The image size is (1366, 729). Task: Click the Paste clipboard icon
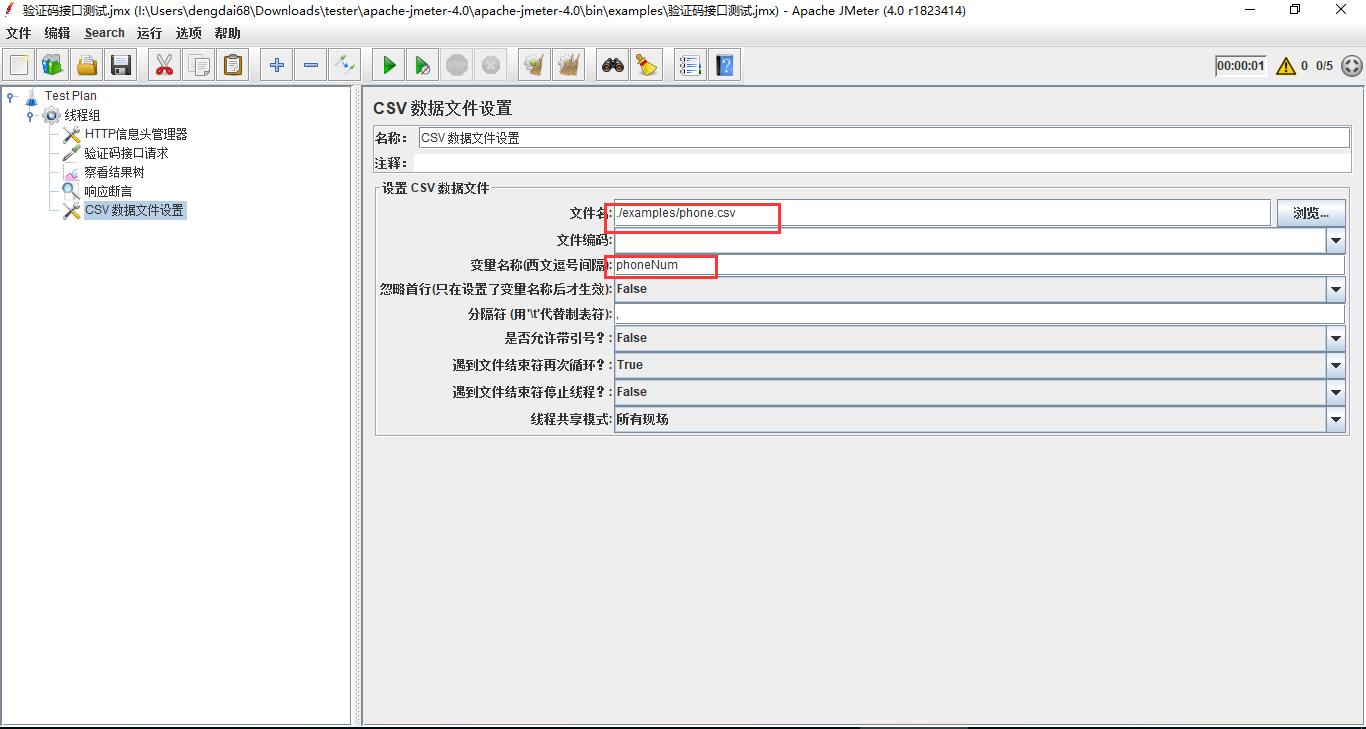[x=233, y=66]
